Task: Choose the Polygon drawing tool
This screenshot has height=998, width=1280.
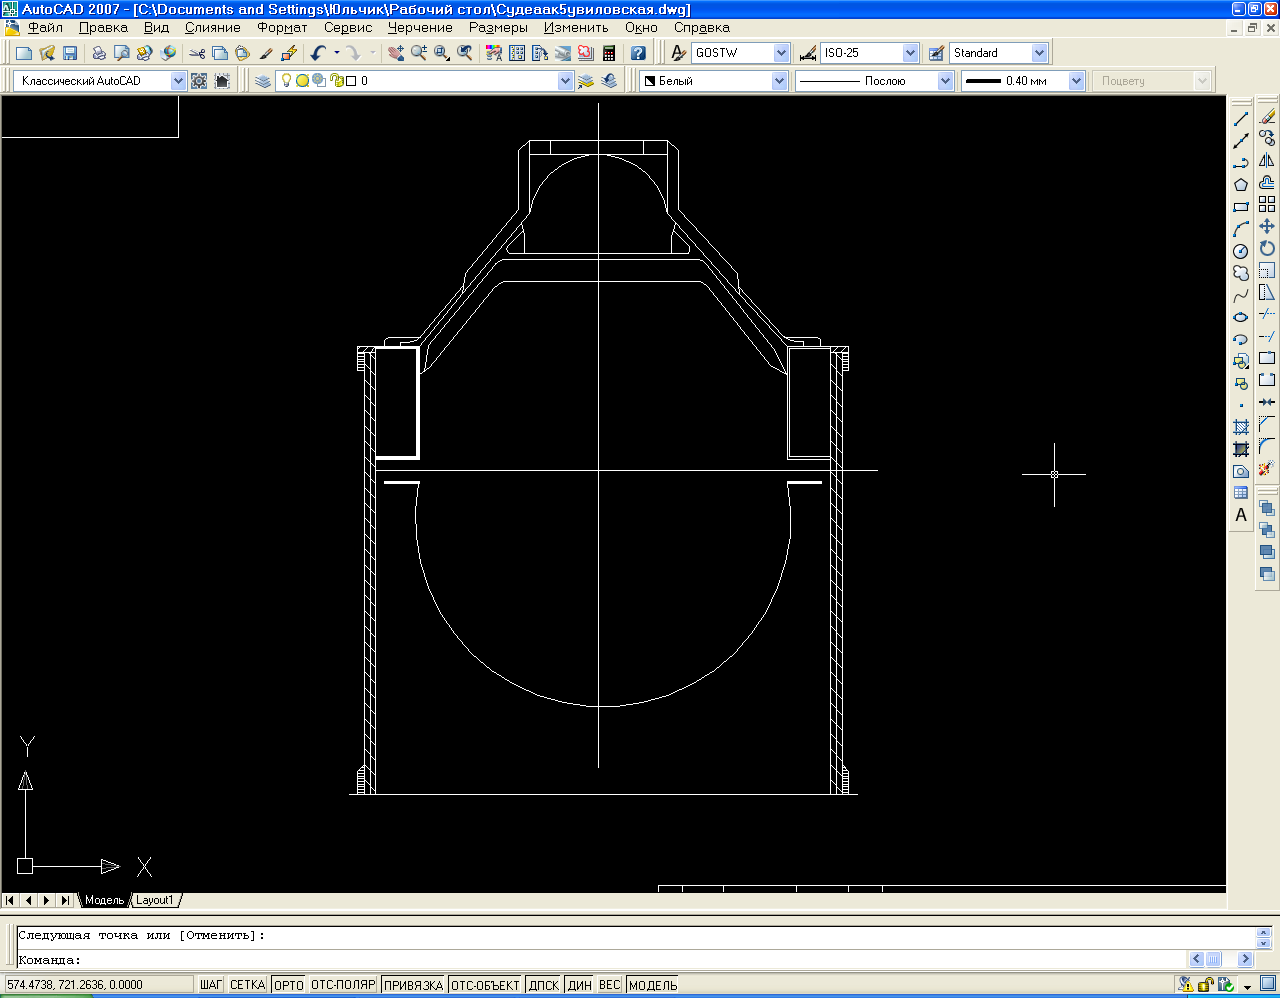Action: tap(1241, 185)
